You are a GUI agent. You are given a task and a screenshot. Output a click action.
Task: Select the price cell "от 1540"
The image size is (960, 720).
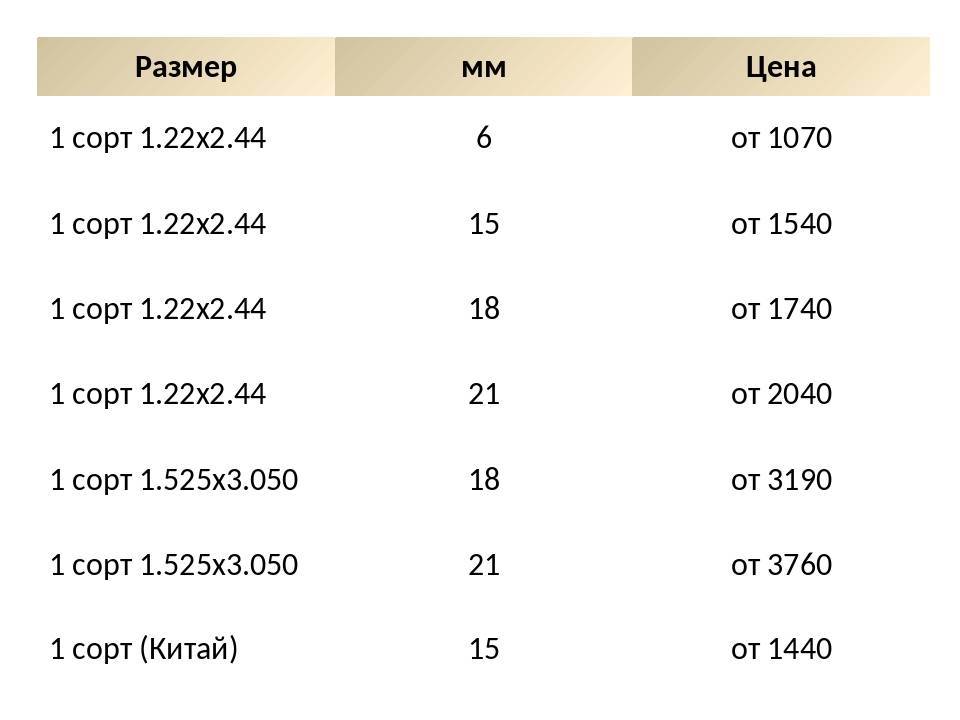click(x=781, y=224)
